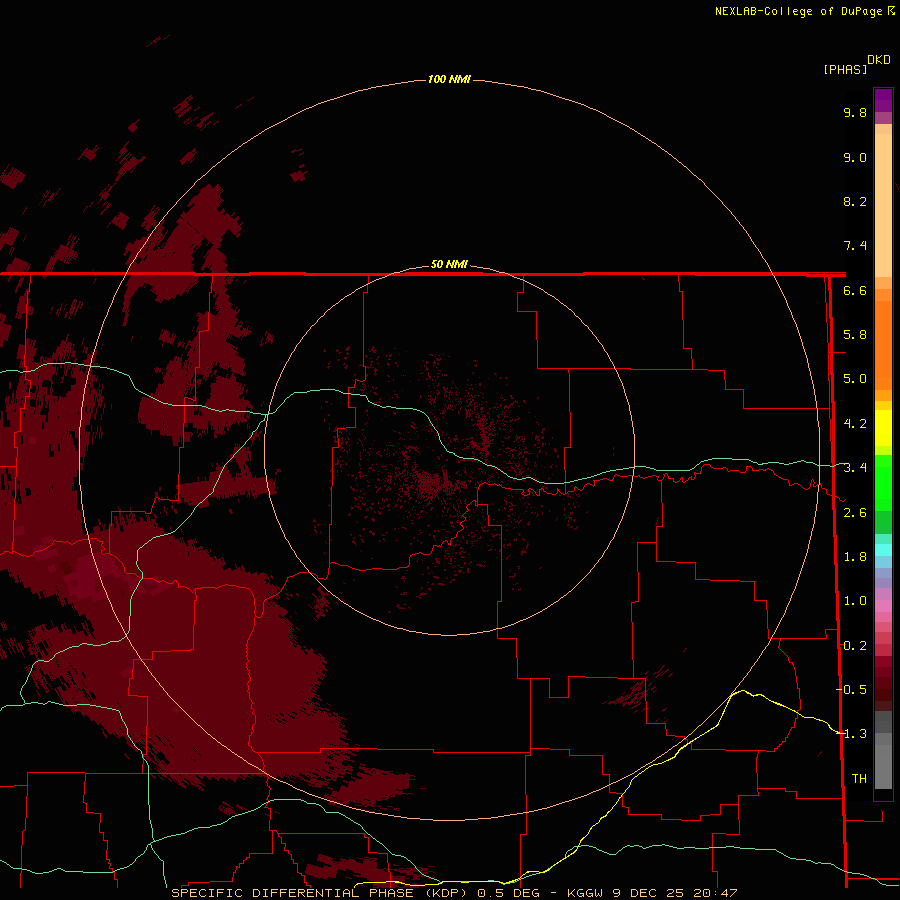Pick the bright green segment of the color scale
The image size is (900, 900).
pyautogui.click(x=883, y=482)
